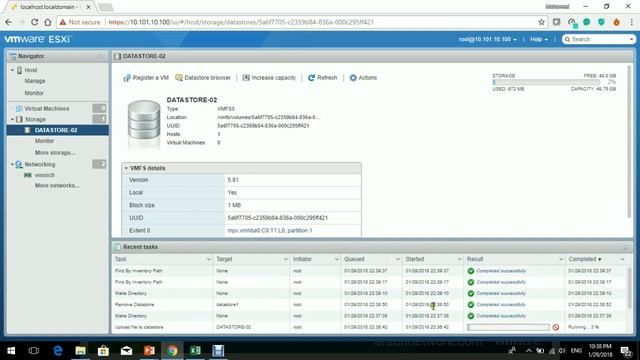
Task: Launch Edge browser from taskbar
Action: click(x=58, y=351)
